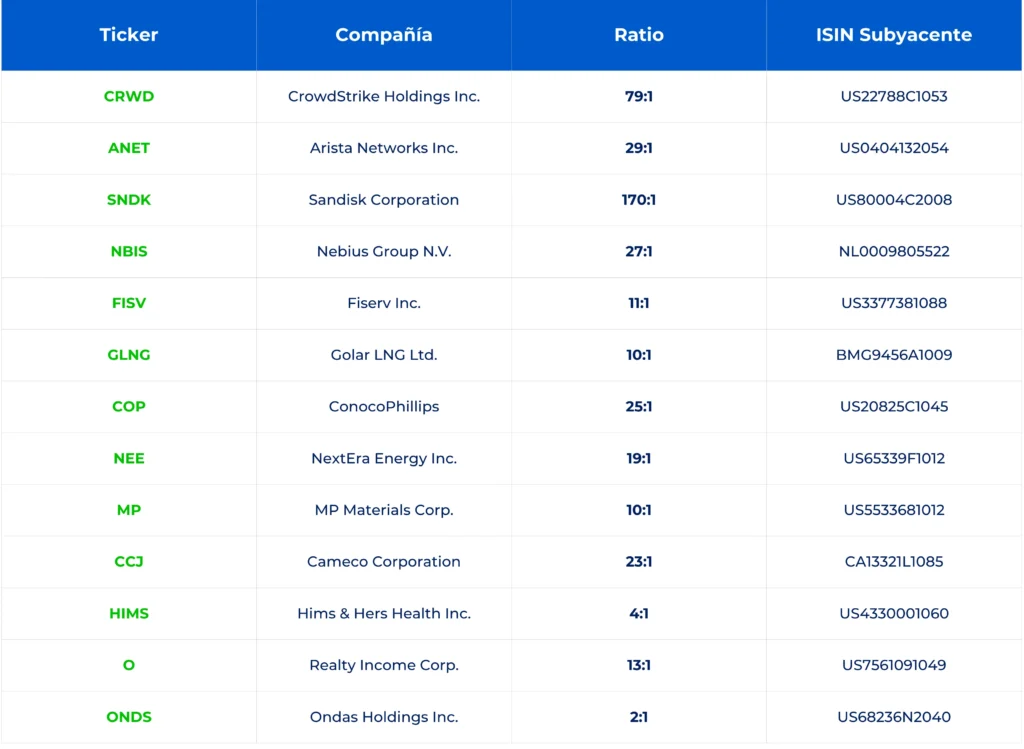Click NextEra Energy Inc. company name
Viewport: 1024px width, 749px height.
tap(384, 458)
